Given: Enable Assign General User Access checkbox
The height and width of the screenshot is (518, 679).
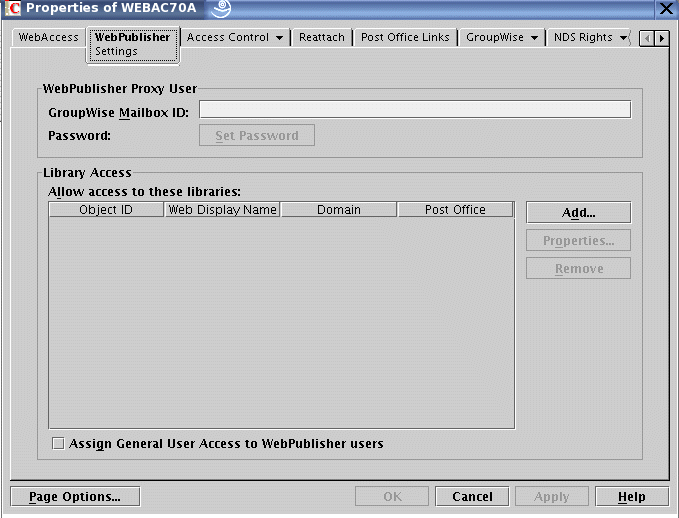Looking at the screenshot, I should [x=58, y=444].
